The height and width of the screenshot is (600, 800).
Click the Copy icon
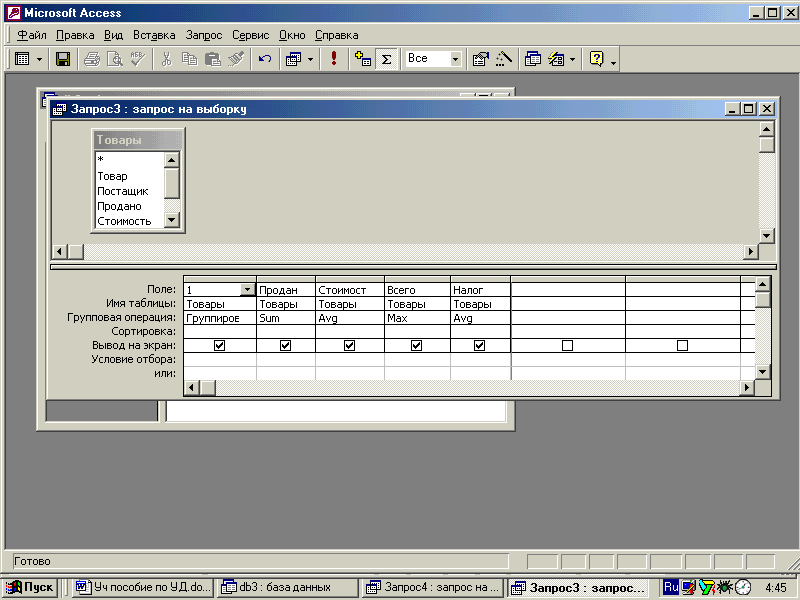pos(189,59)
